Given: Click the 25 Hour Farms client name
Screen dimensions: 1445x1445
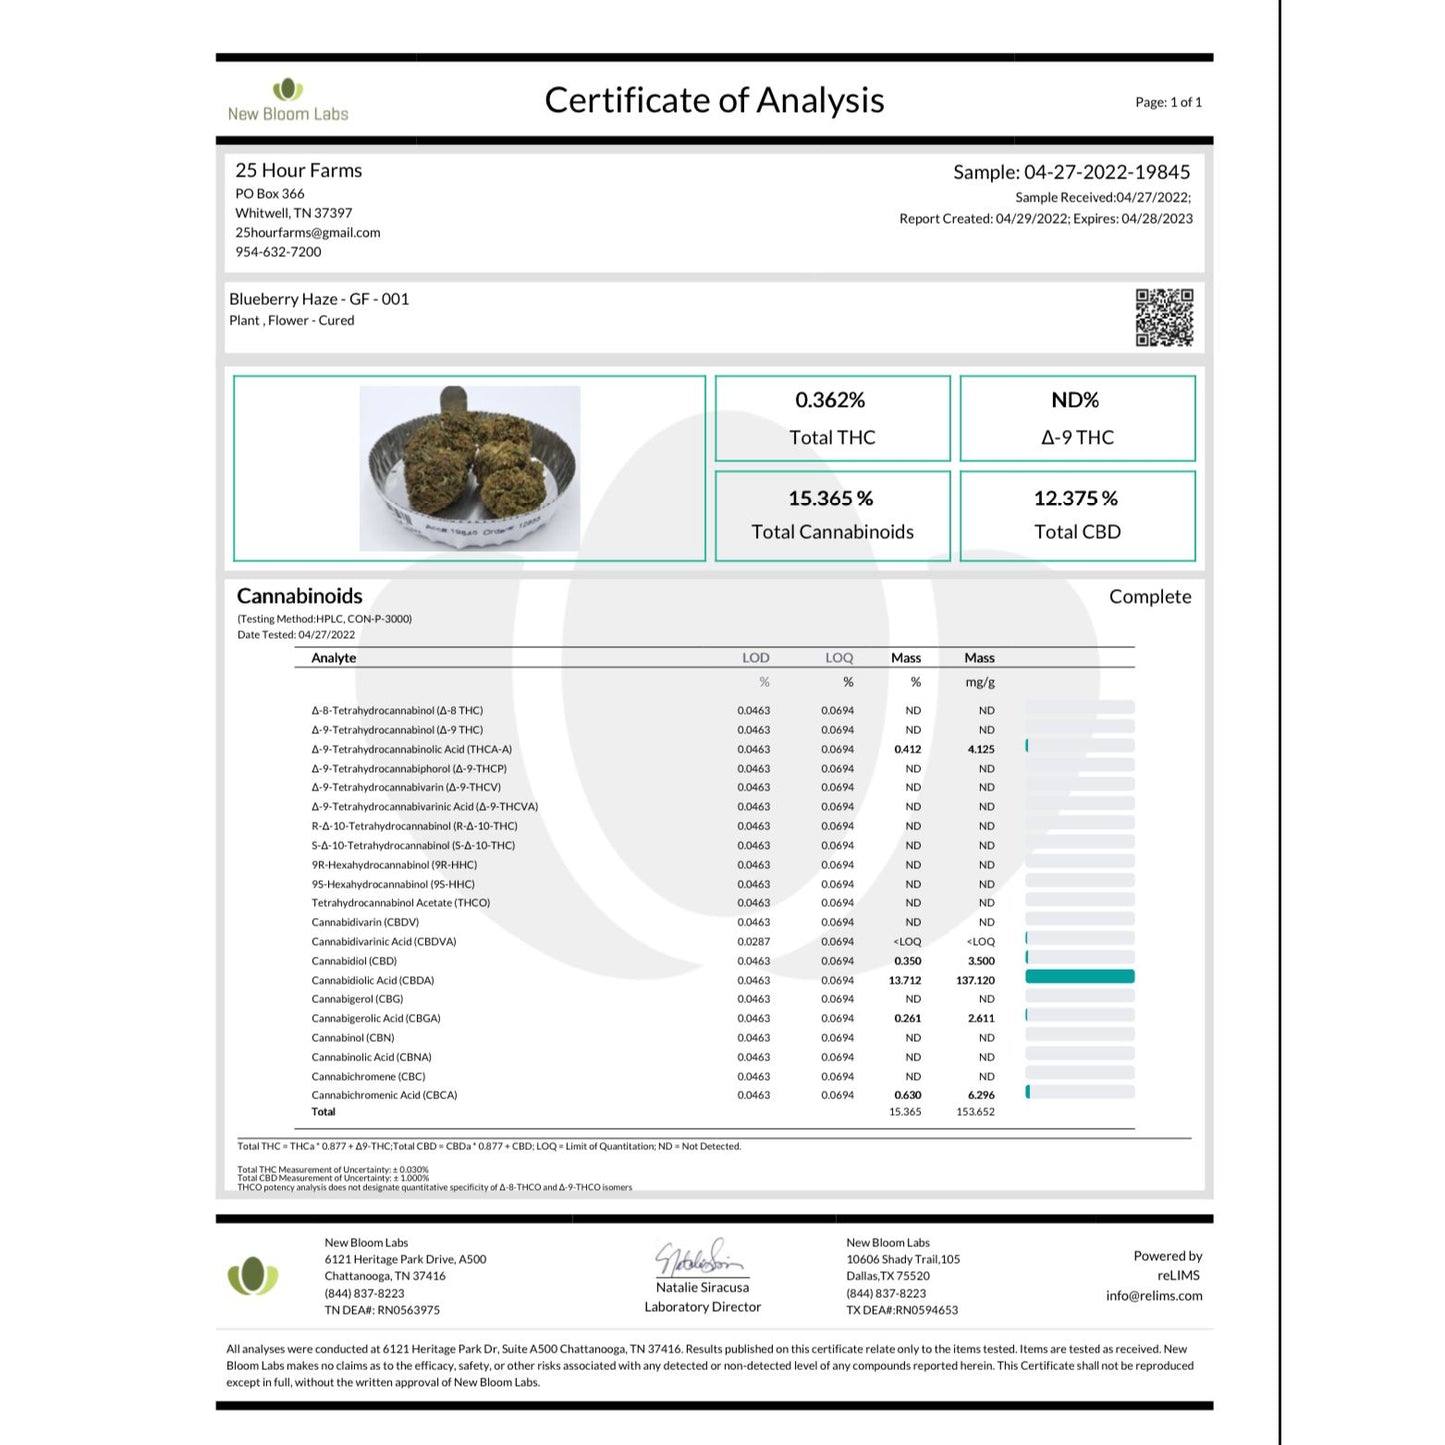Looking at the screenshot, I should pyautogui.click(x=299, y=171).
